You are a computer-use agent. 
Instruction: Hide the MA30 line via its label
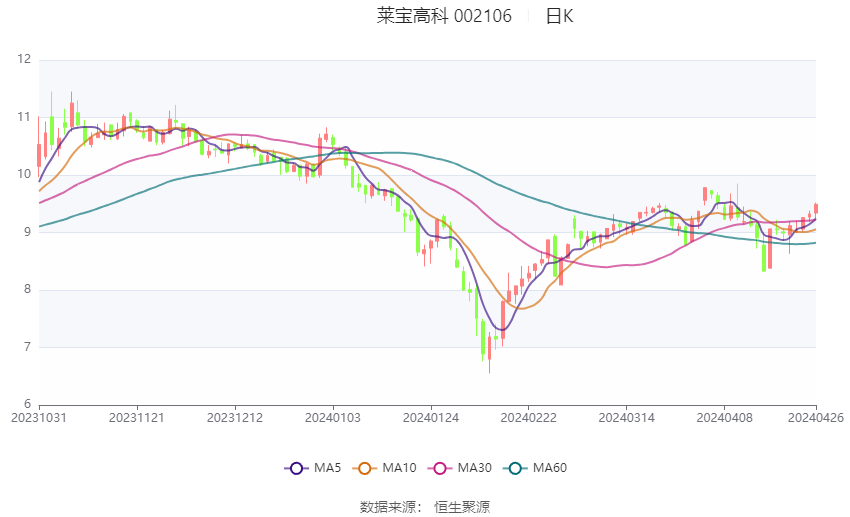click(474, 468)
